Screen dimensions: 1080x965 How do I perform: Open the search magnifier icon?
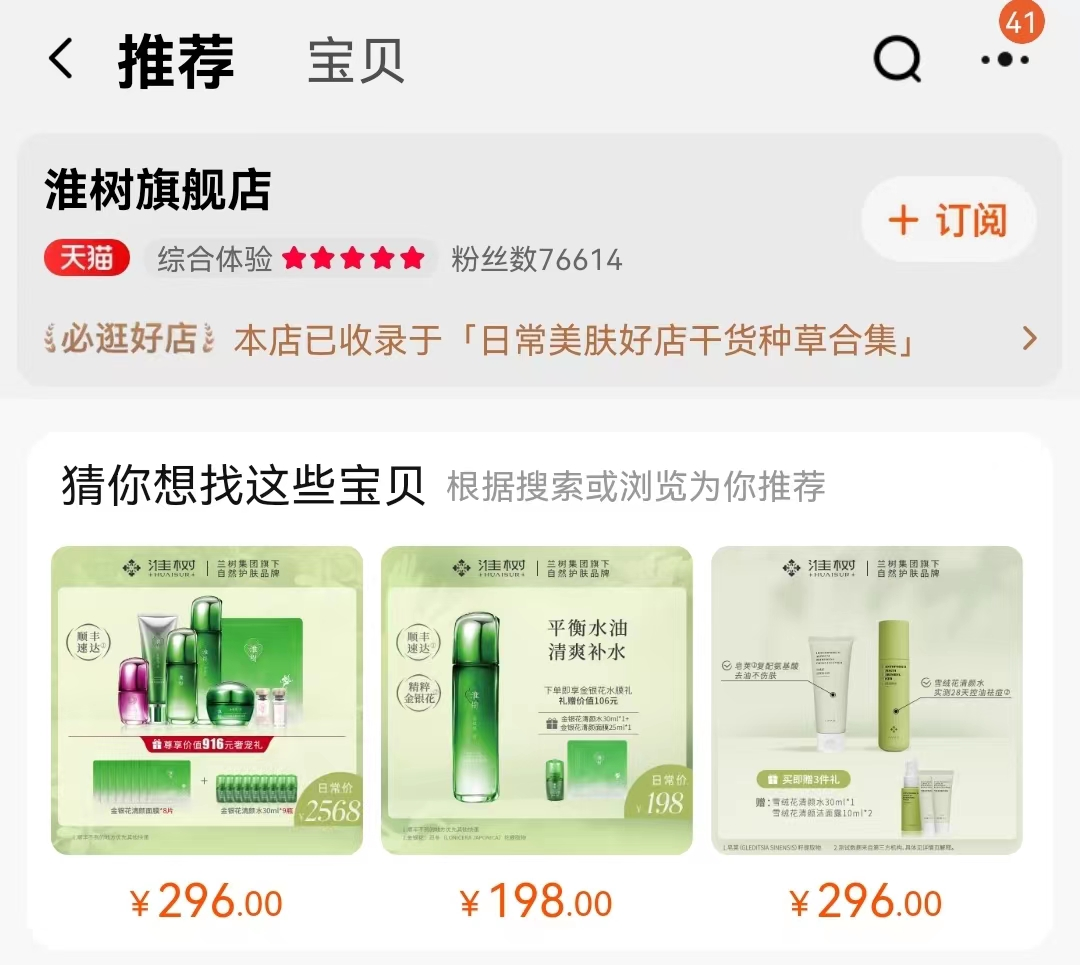(897, 59)
